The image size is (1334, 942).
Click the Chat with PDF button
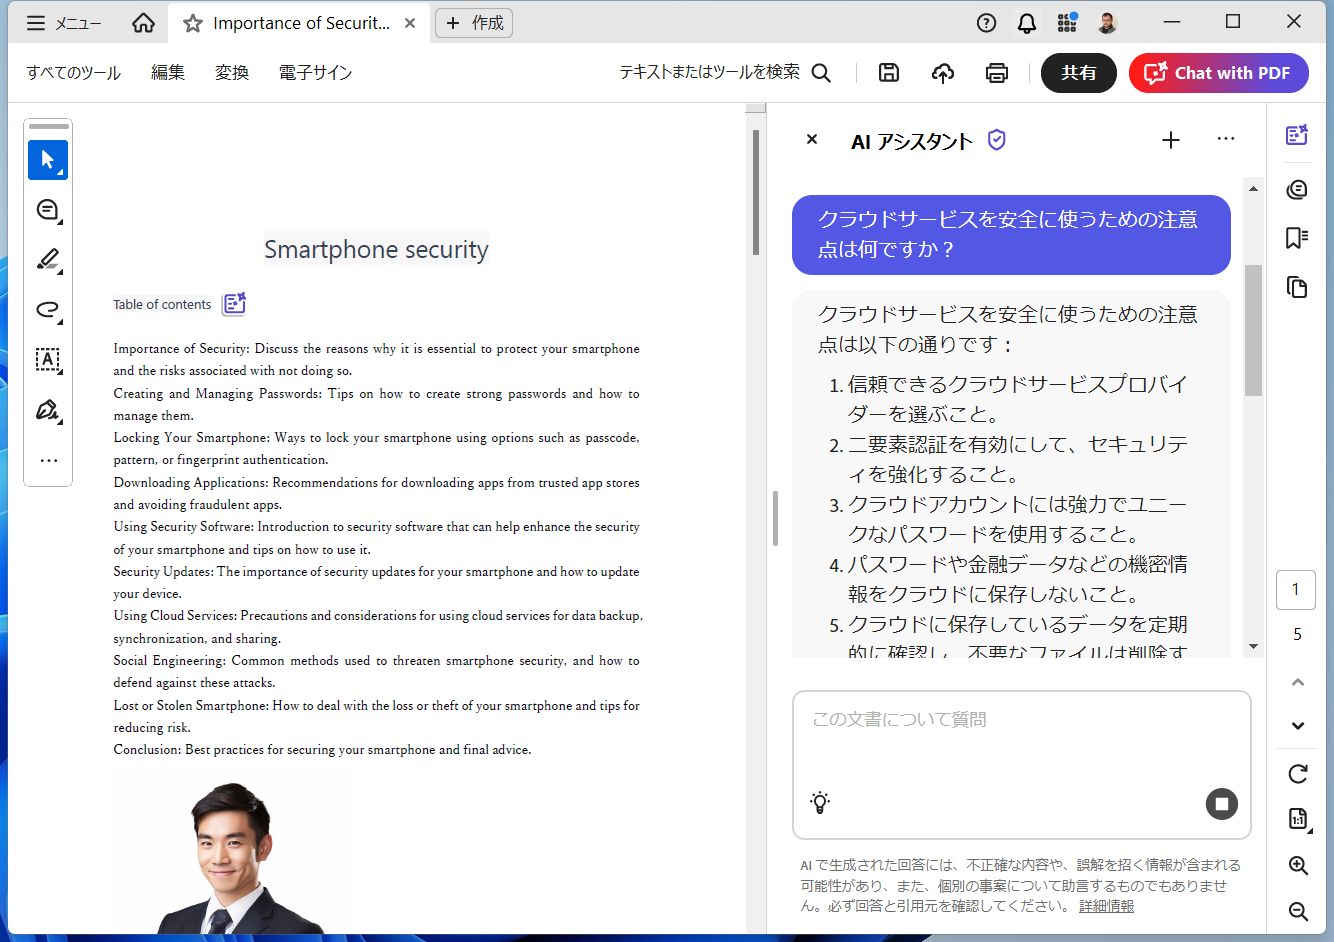(1218, 73)
